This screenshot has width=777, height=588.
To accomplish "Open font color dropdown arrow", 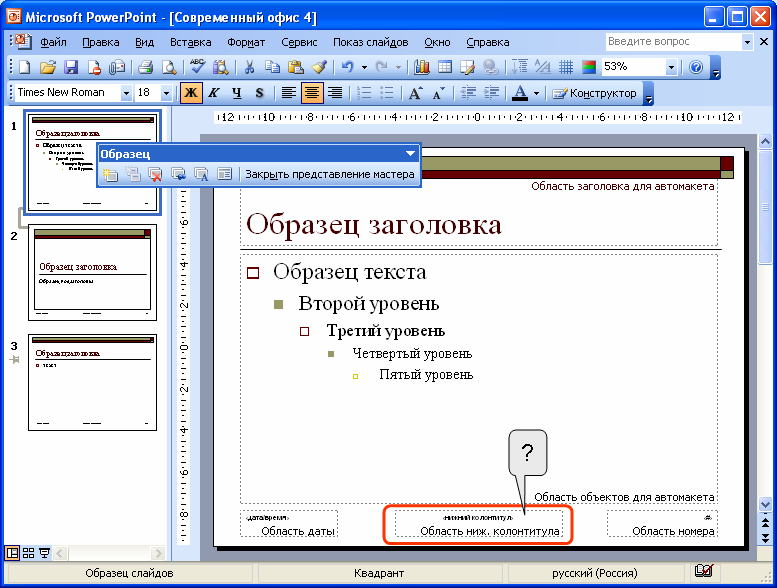I will [x=536, y=93].
